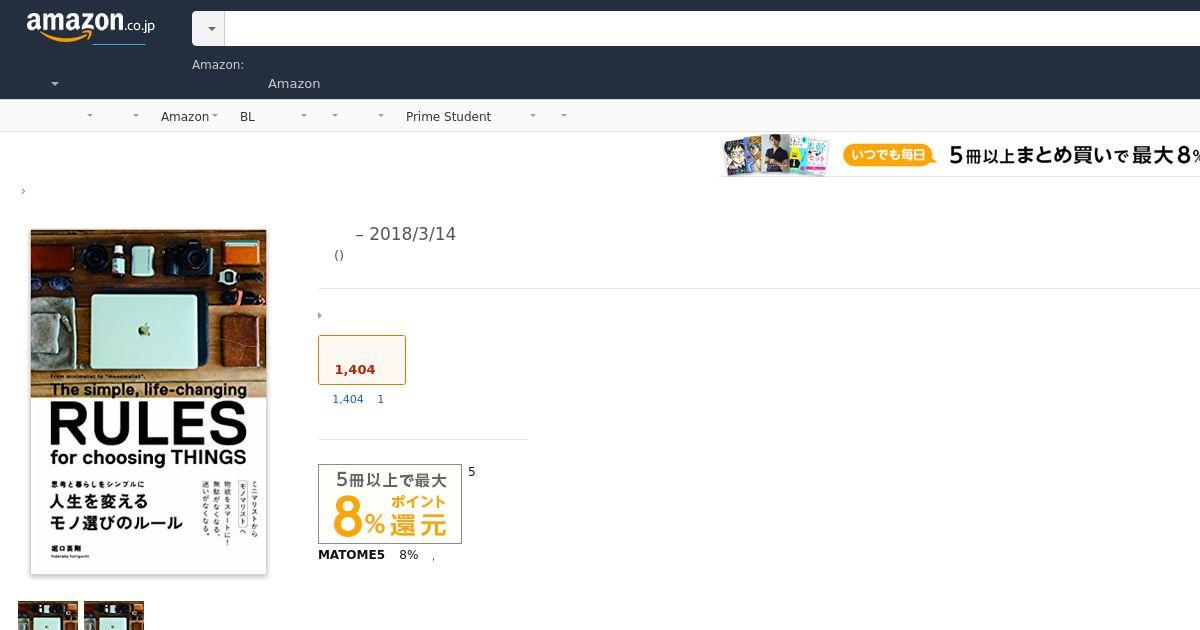Open the dropdown arrow beneath the Amazon logo
This screenshot has height=630, width=1200.
pyautogui.click(x=55, y=84)
